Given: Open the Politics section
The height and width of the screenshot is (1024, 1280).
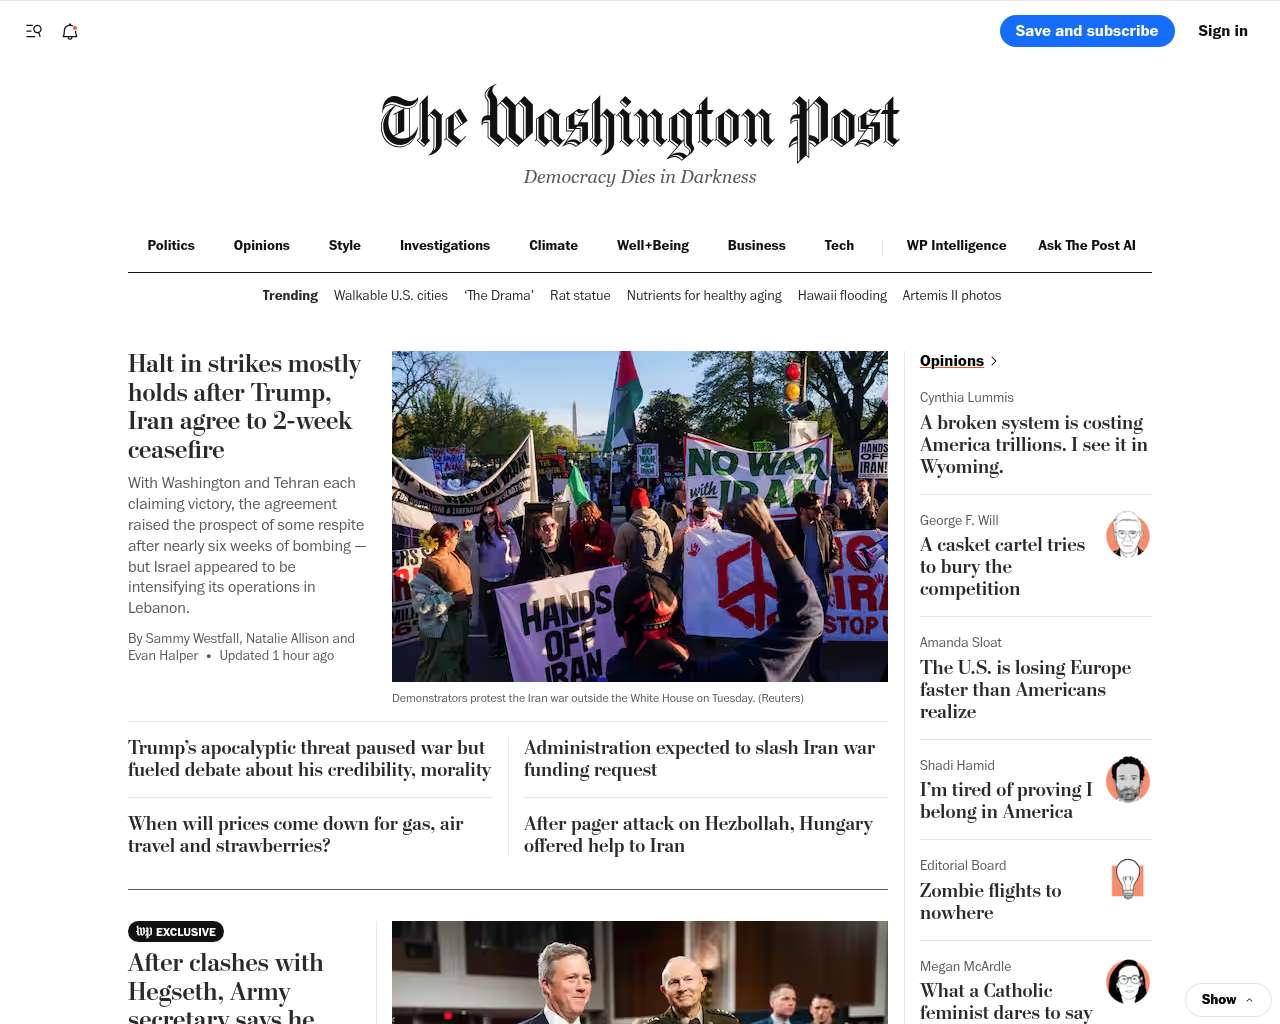Looking at the screenshot, I should [x=171, y=245].
